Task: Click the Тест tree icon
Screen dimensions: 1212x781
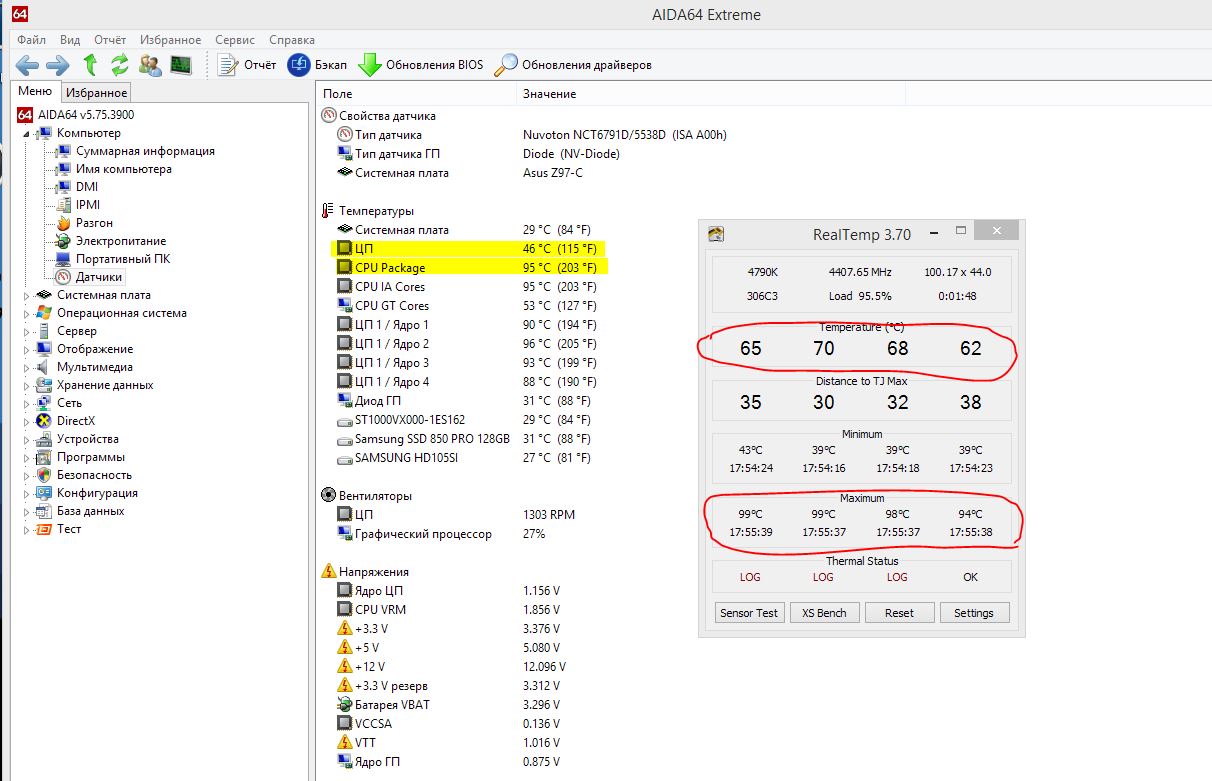Action: 43,529
